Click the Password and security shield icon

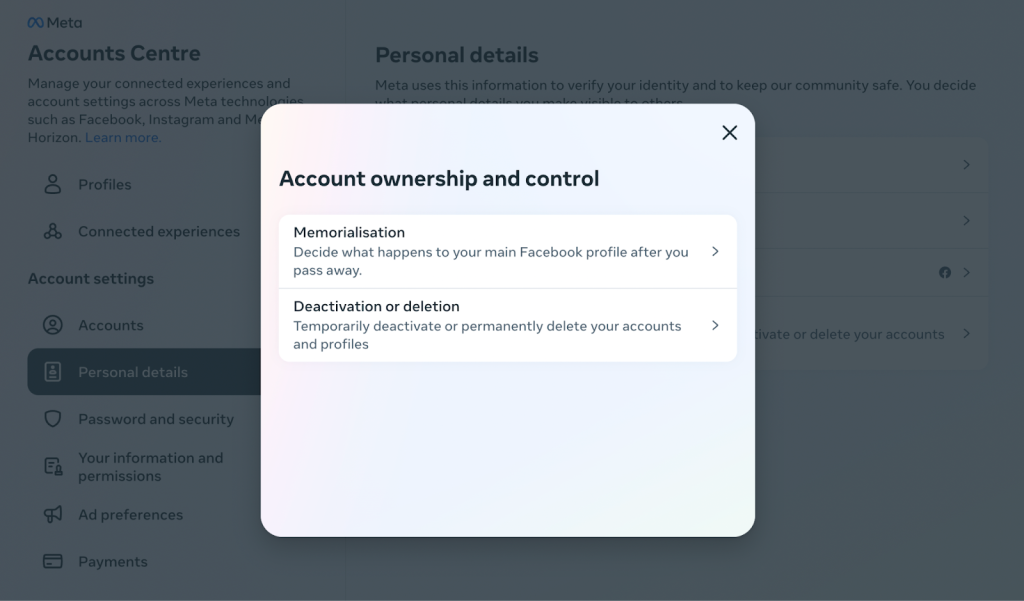(x=53, y=419)
